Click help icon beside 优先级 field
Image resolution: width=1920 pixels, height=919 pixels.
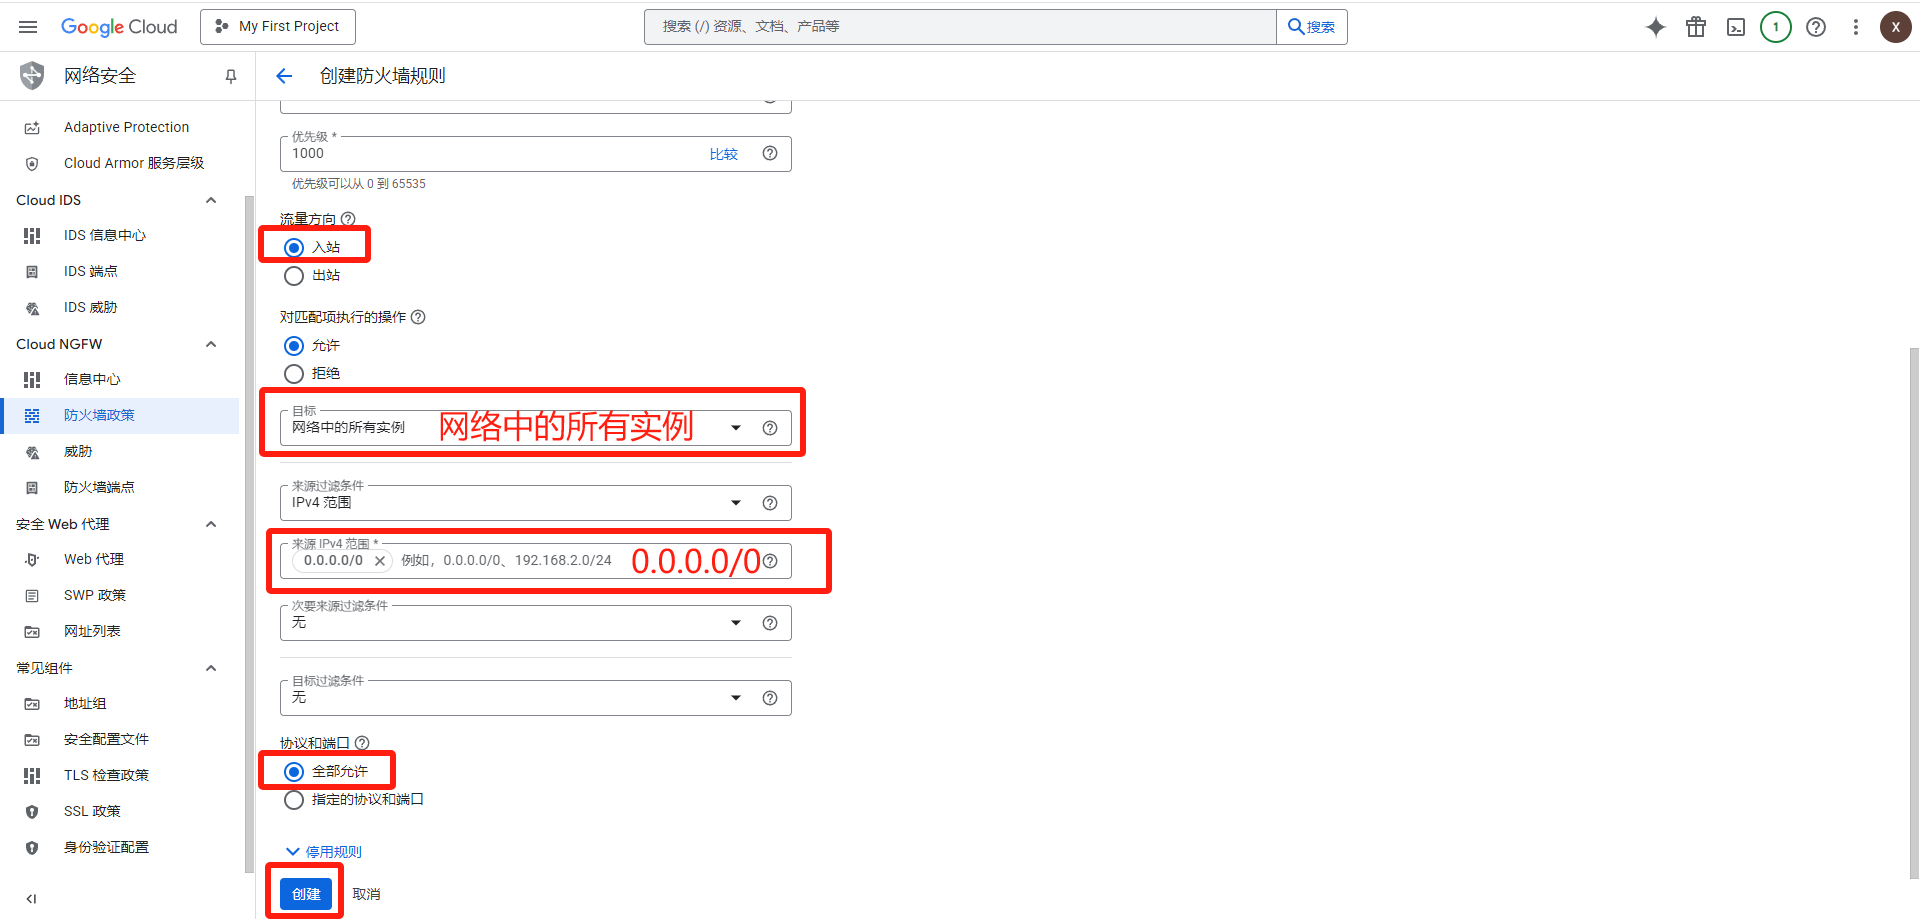770,153
